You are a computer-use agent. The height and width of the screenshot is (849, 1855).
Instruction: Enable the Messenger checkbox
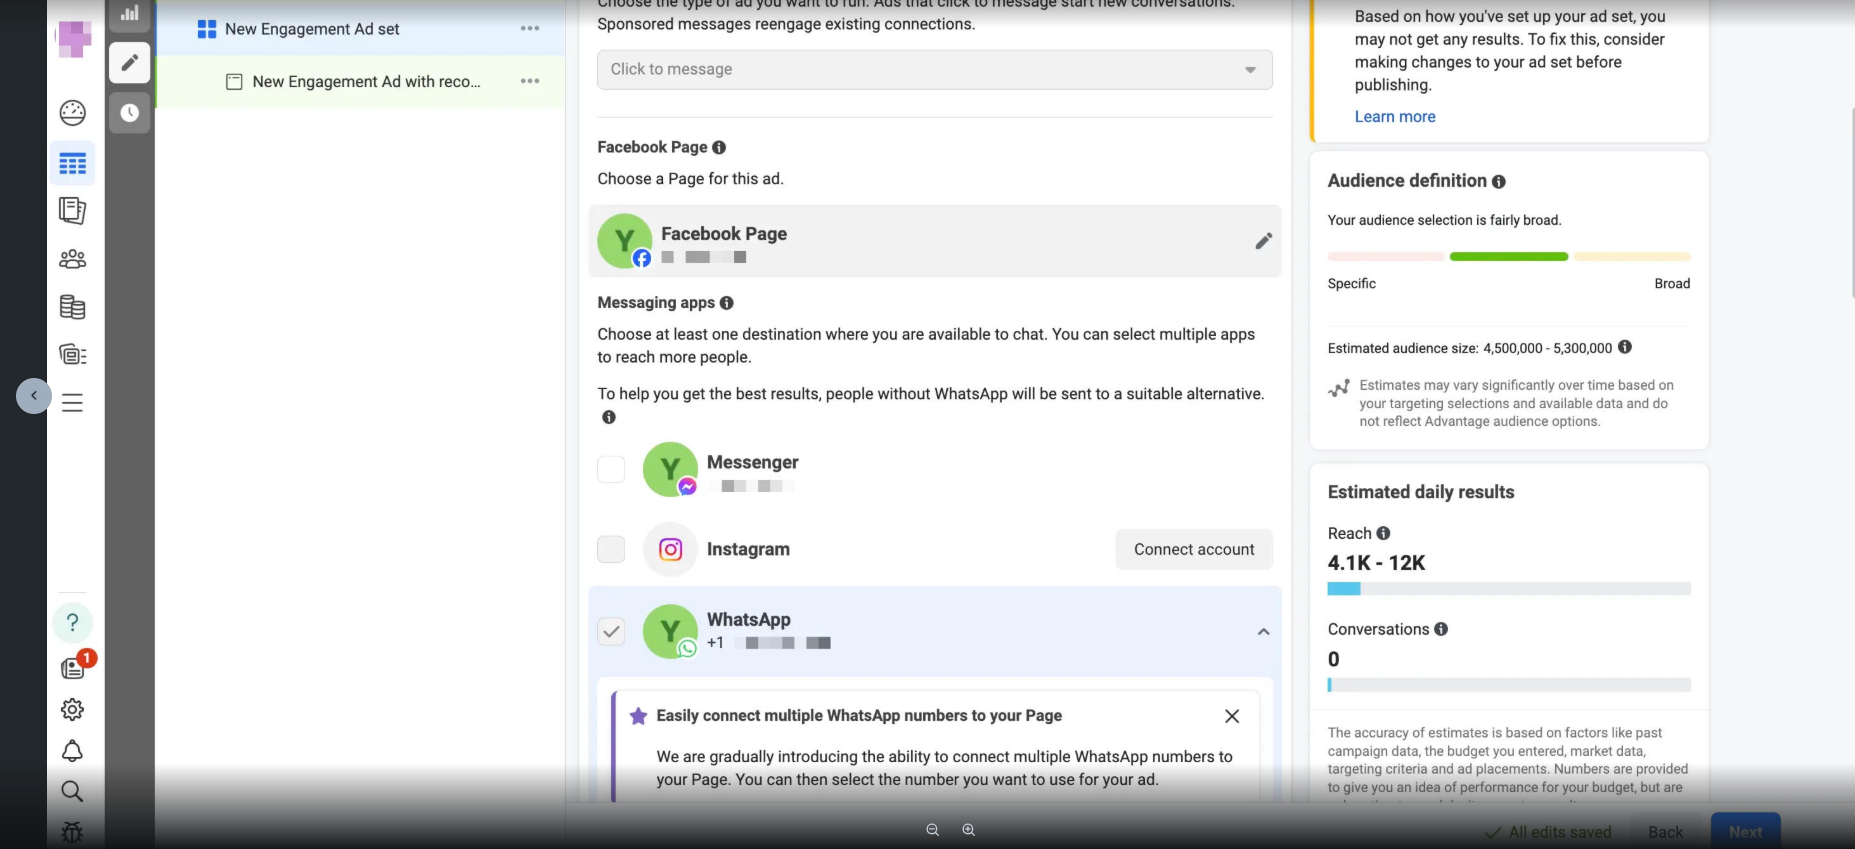point(611,469)
